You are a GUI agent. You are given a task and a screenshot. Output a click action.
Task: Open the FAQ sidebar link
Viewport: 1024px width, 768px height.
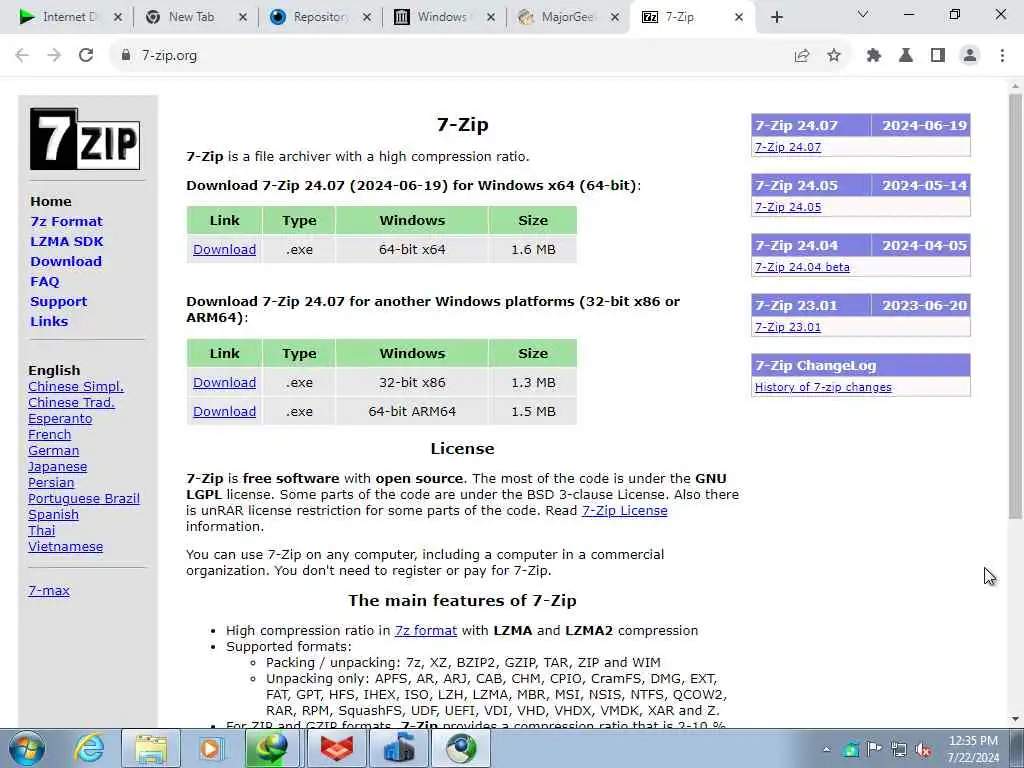pos(44,281)
